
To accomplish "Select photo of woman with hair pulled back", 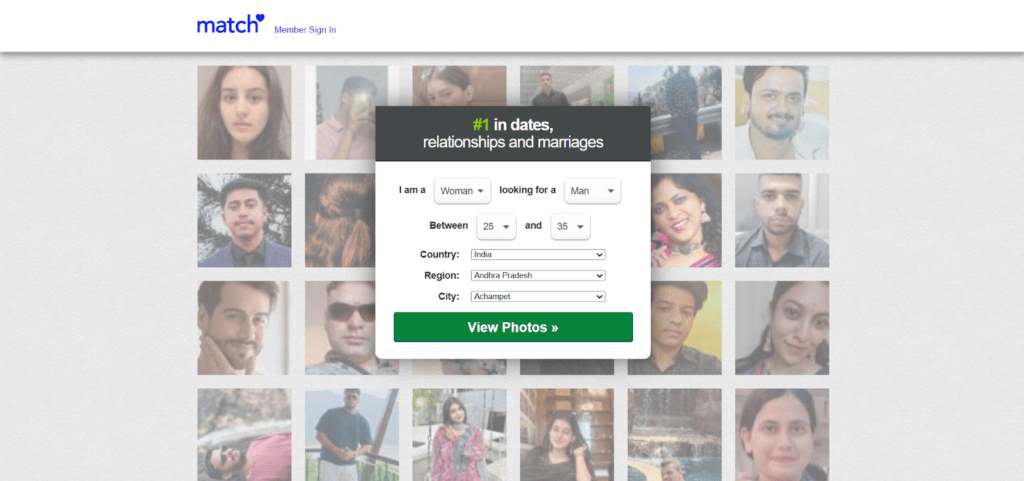I will (782, 435).
